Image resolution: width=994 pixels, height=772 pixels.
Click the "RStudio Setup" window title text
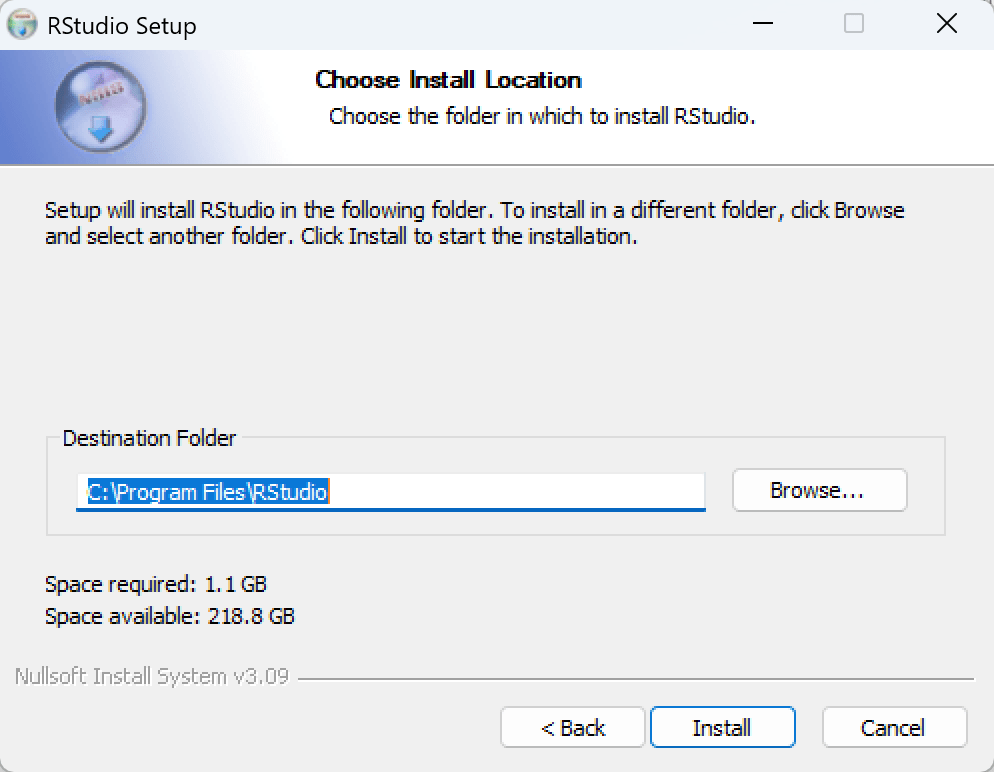[122, 26]
